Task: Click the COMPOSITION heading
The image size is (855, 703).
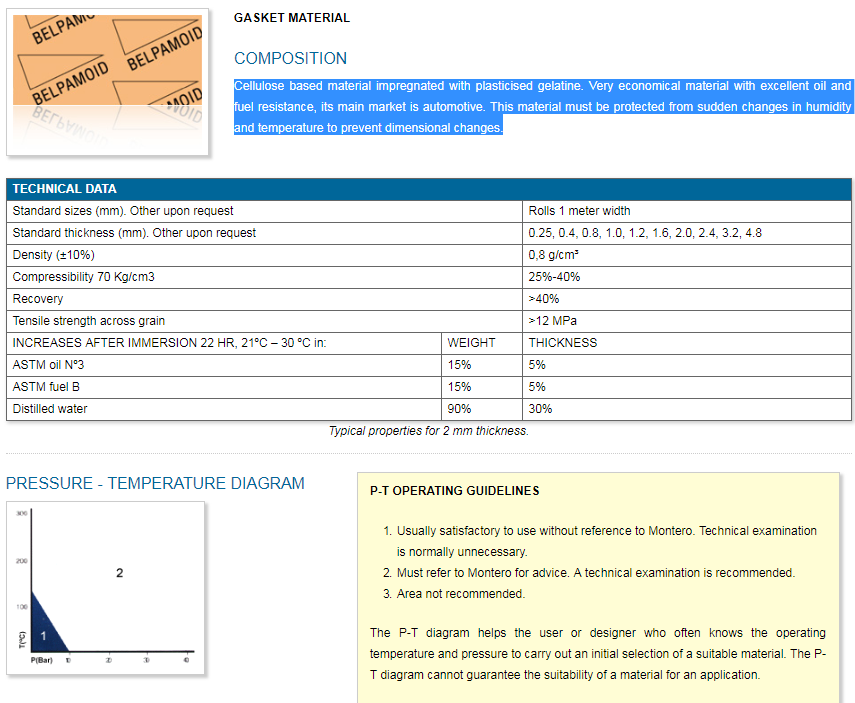Action: [x=290, y=58]
